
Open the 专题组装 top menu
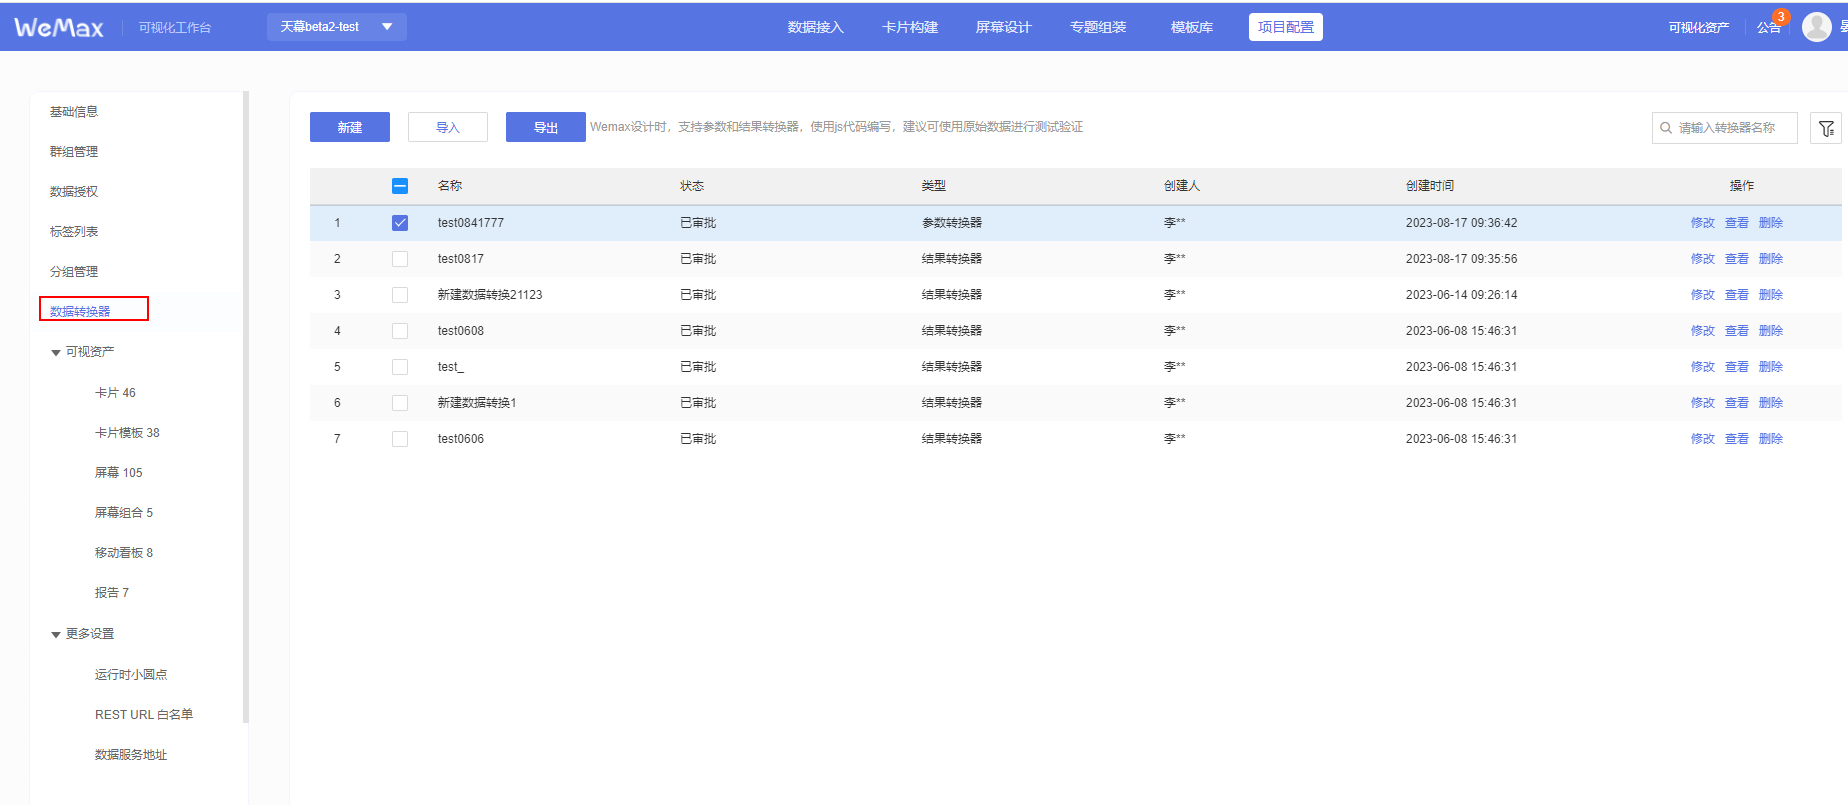1098,27
